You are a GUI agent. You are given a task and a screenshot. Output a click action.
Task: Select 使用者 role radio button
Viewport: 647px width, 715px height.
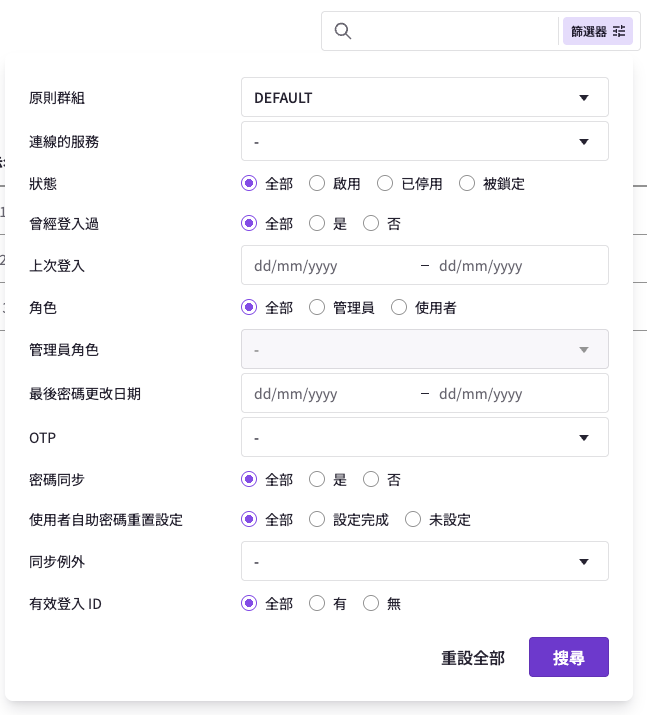click(x=399, y=307)
